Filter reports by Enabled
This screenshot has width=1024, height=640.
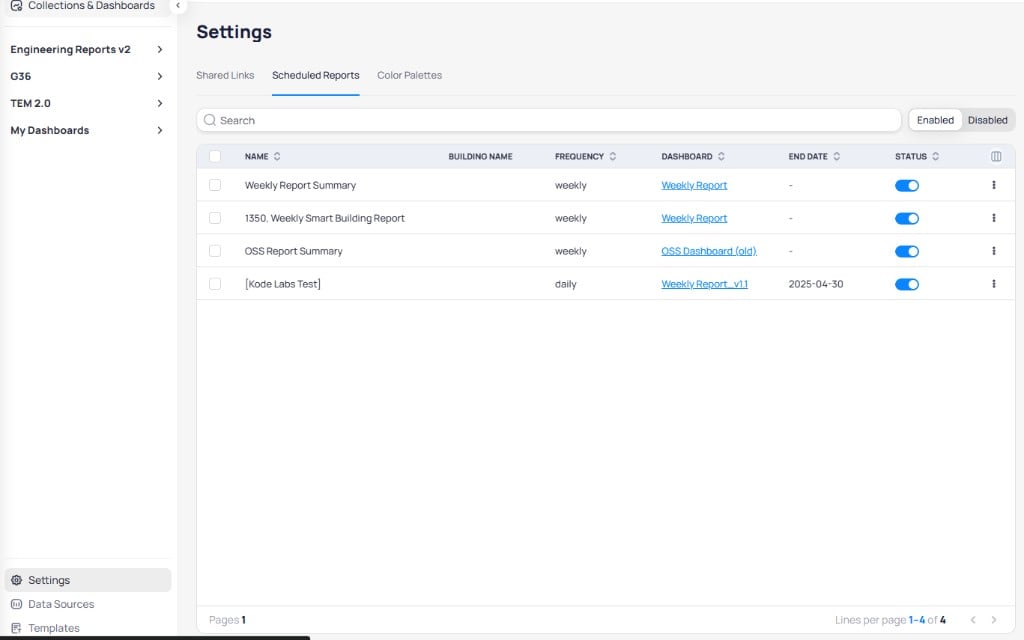(x=935, y=120)
